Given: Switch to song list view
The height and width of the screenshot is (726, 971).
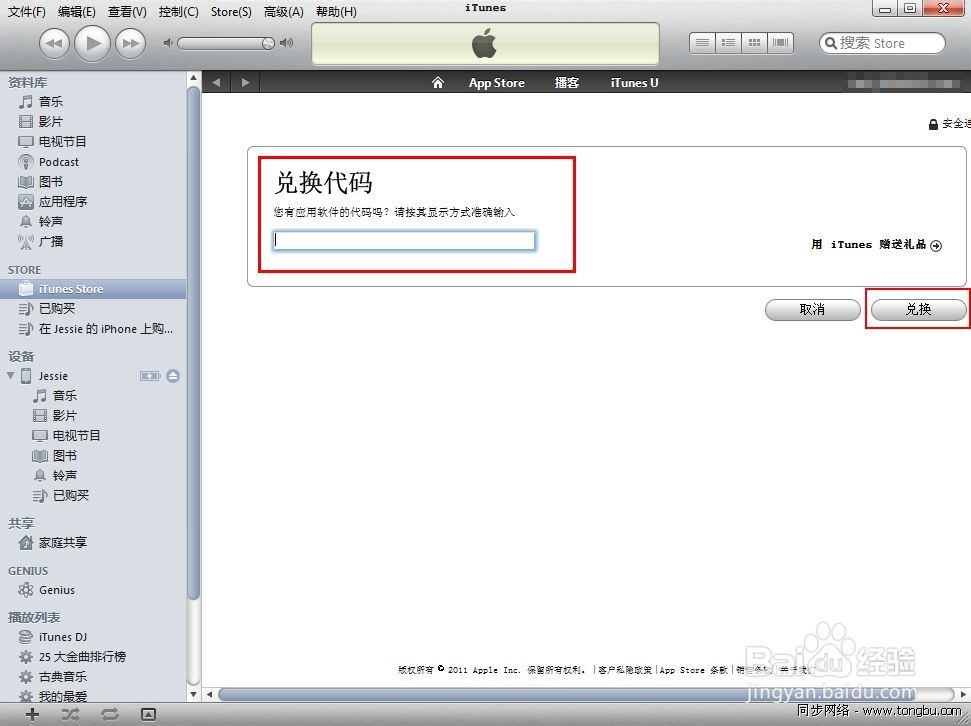Looking at the screenshot, I should click(x=702, y=43).
